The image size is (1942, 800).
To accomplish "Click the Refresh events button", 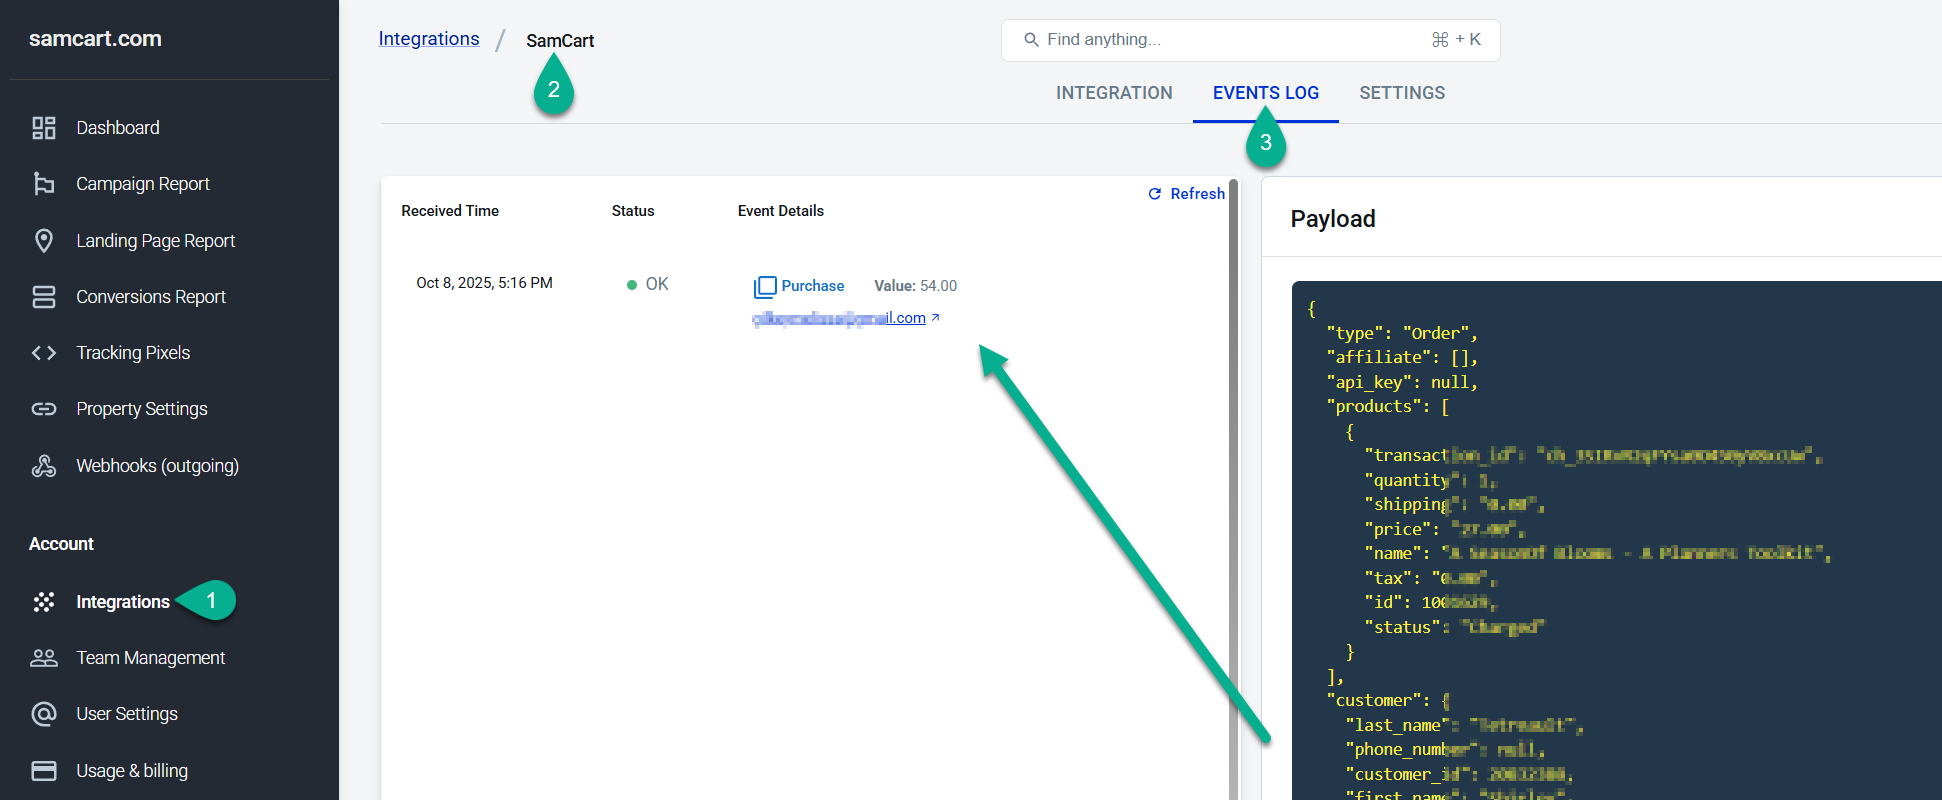I will [1186, 194].
